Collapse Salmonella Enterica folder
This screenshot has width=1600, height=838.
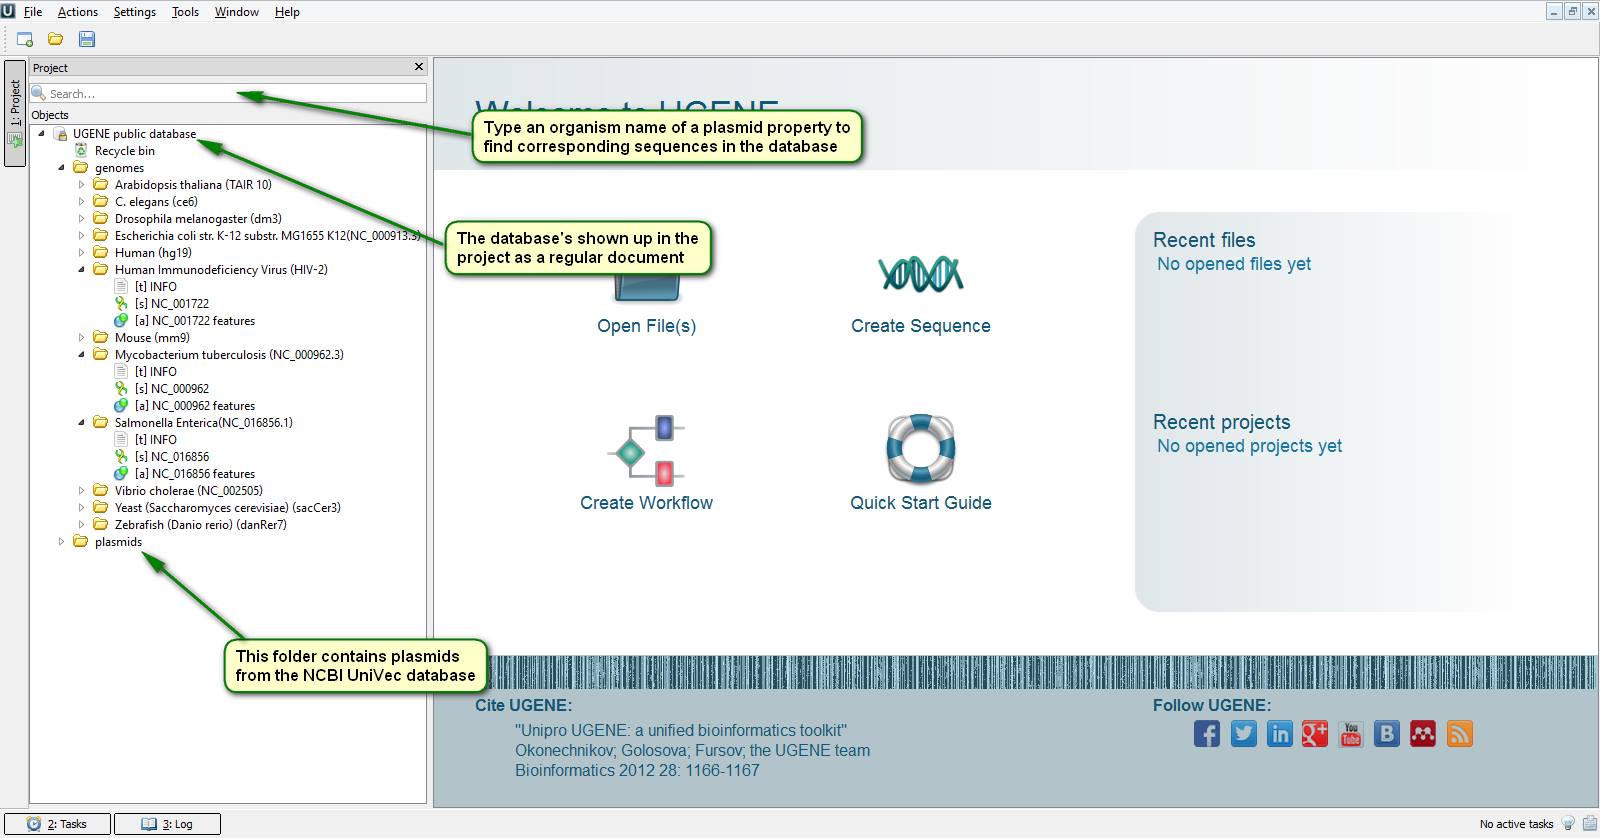(81, 423)
